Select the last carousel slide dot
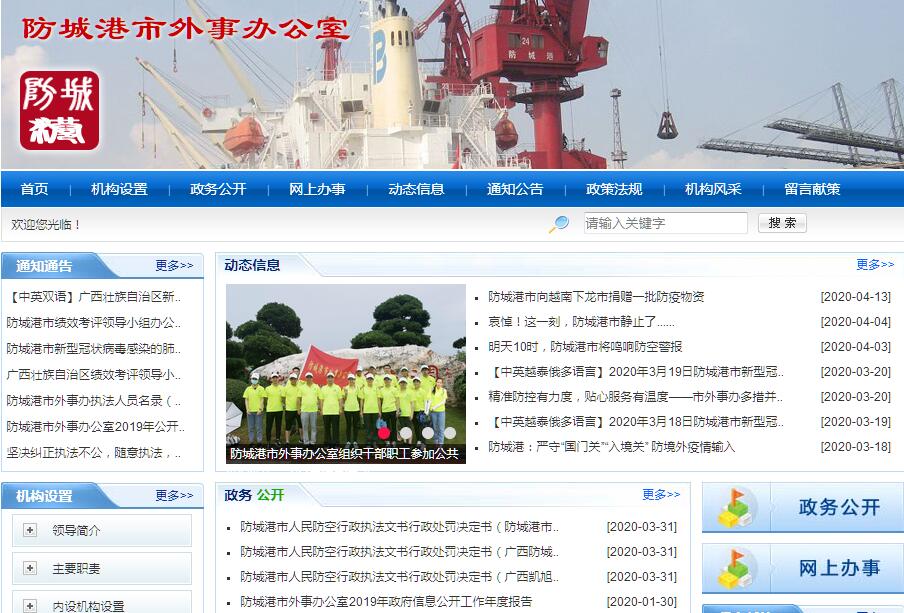904x613 pixels. [x=450, y=433]
